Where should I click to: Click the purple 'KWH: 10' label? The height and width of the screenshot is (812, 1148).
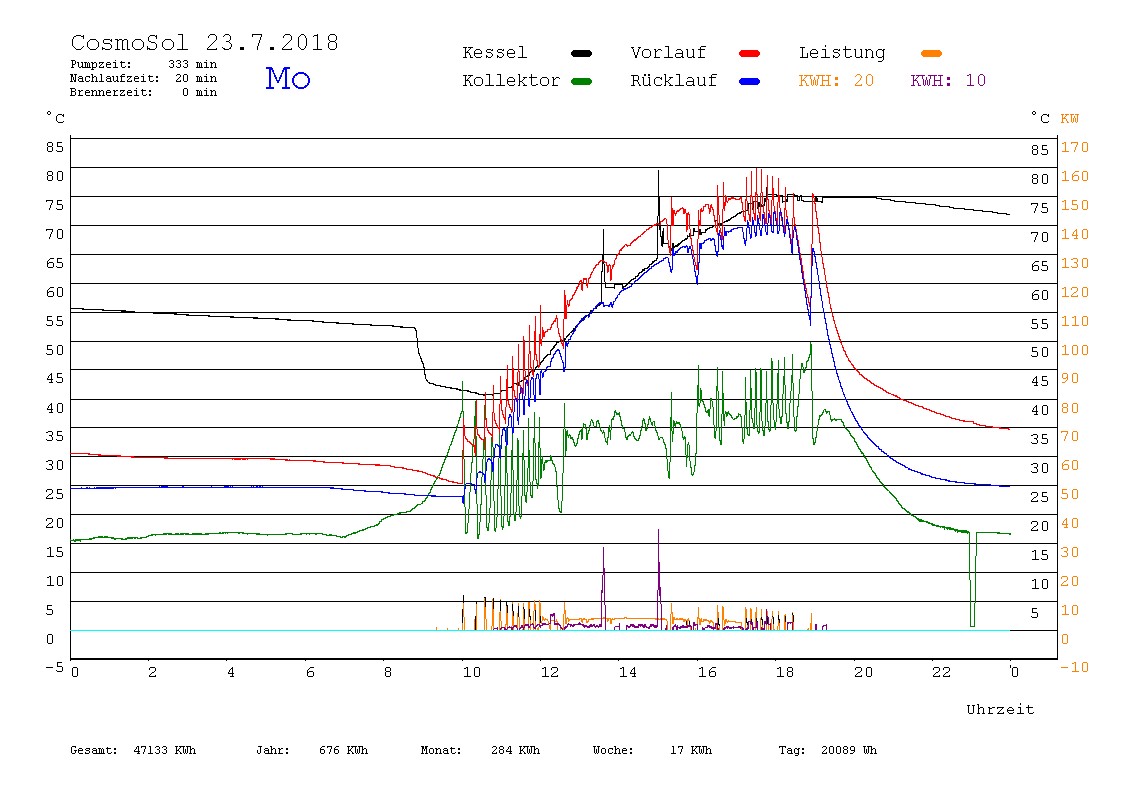(x=948, y=81)
